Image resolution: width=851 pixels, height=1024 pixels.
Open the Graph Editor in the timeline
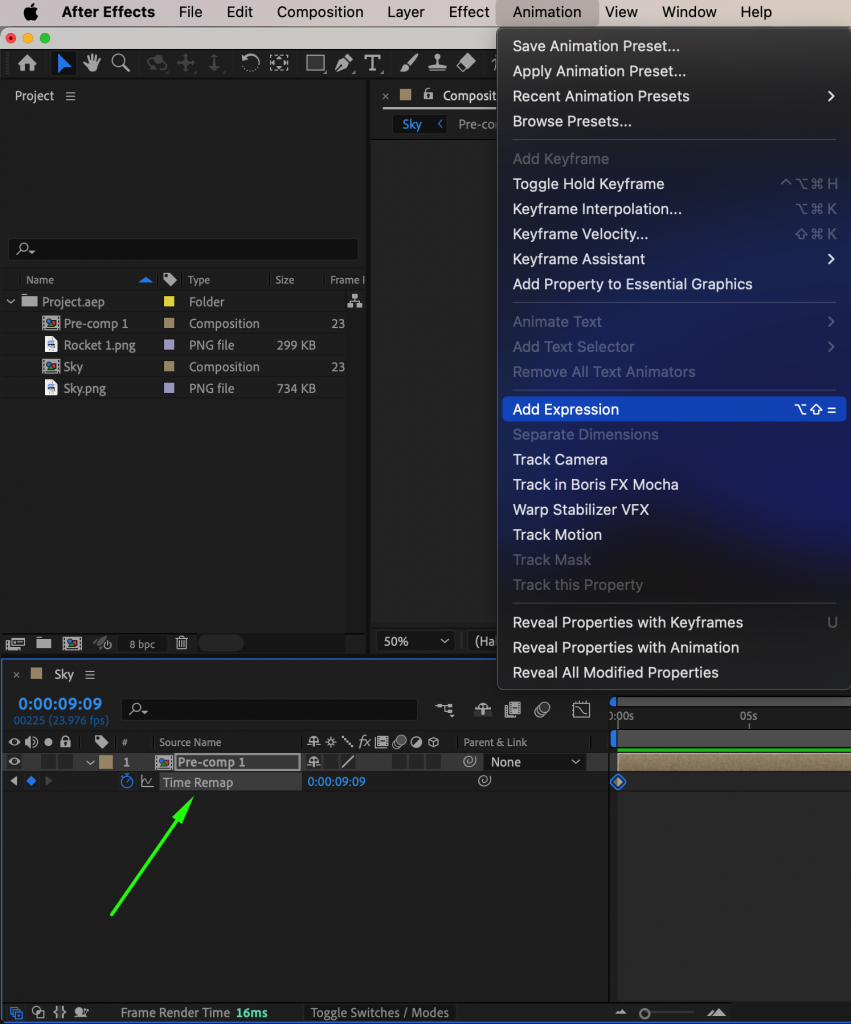tap(581, 709)
